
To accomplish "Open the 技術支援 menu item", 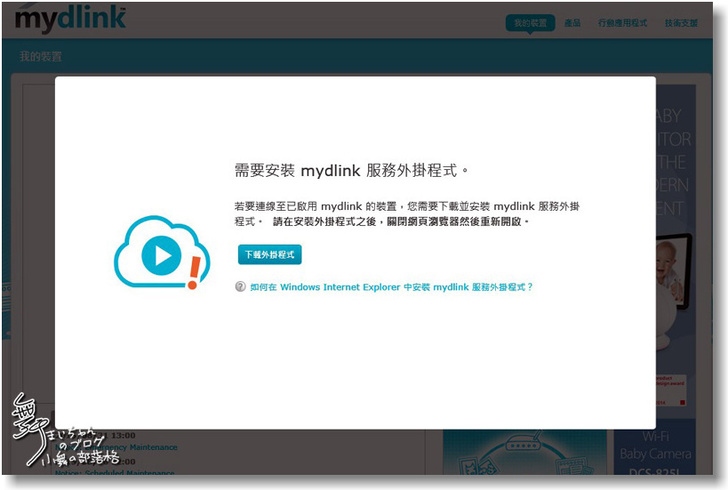I will (x=681, y=23).
